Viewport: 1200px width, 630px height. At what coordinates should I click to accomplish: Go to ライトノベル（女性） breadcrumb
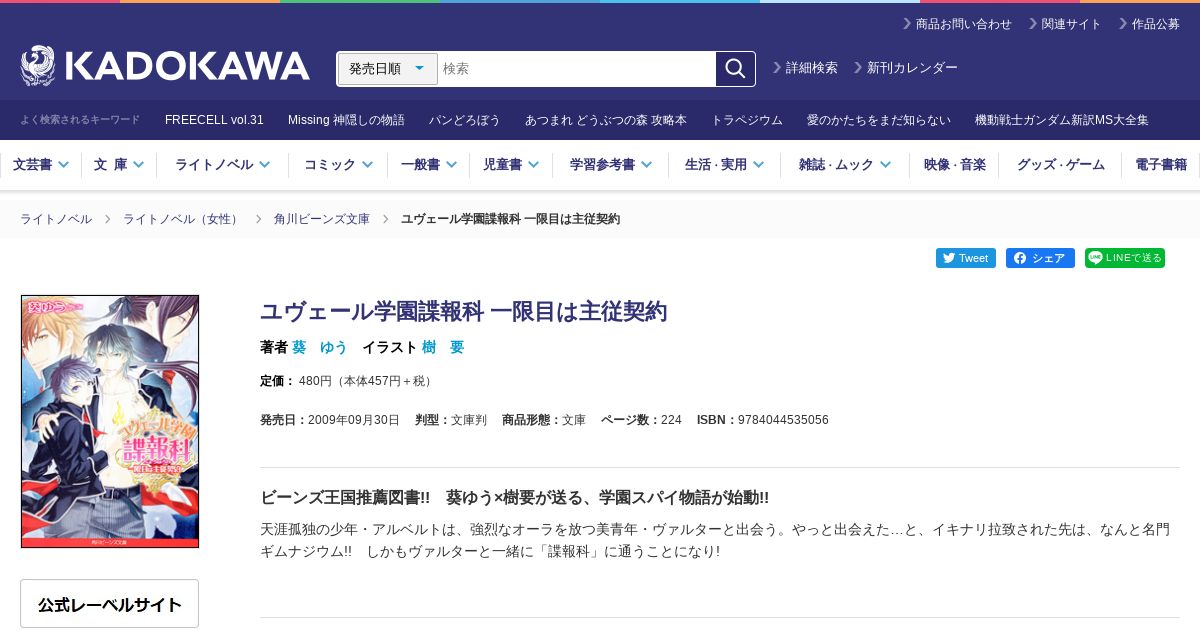tap(183, 219)
